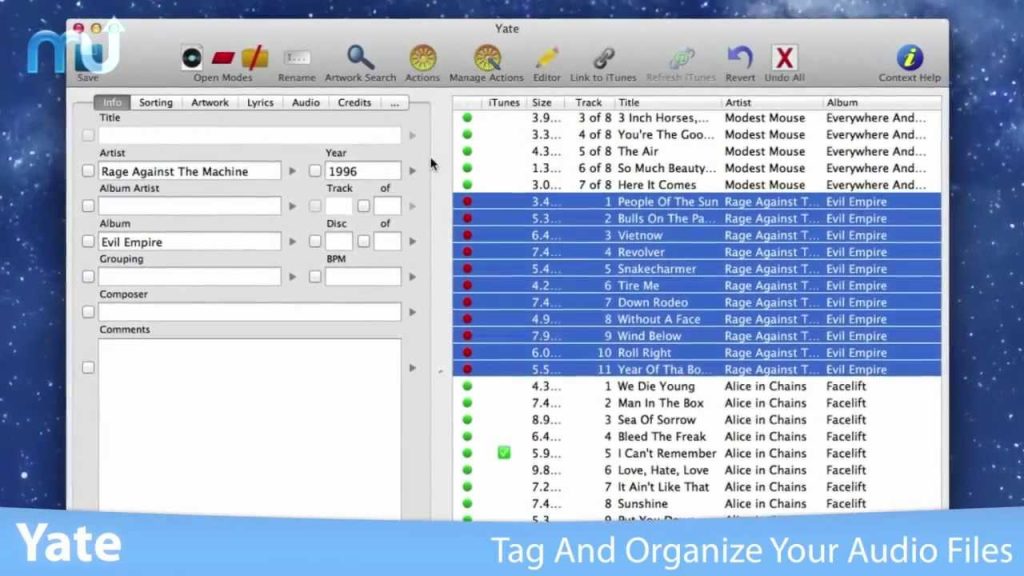Toggle the Artist field checkbox
This screenshot has height=576, width=1024.
click(88, 170)
